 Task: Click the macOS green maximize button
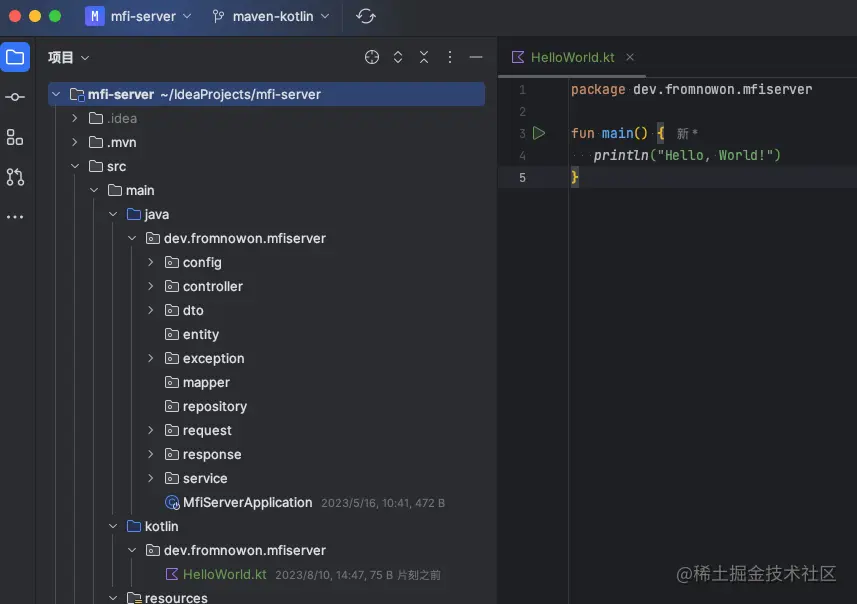(55, 16)
